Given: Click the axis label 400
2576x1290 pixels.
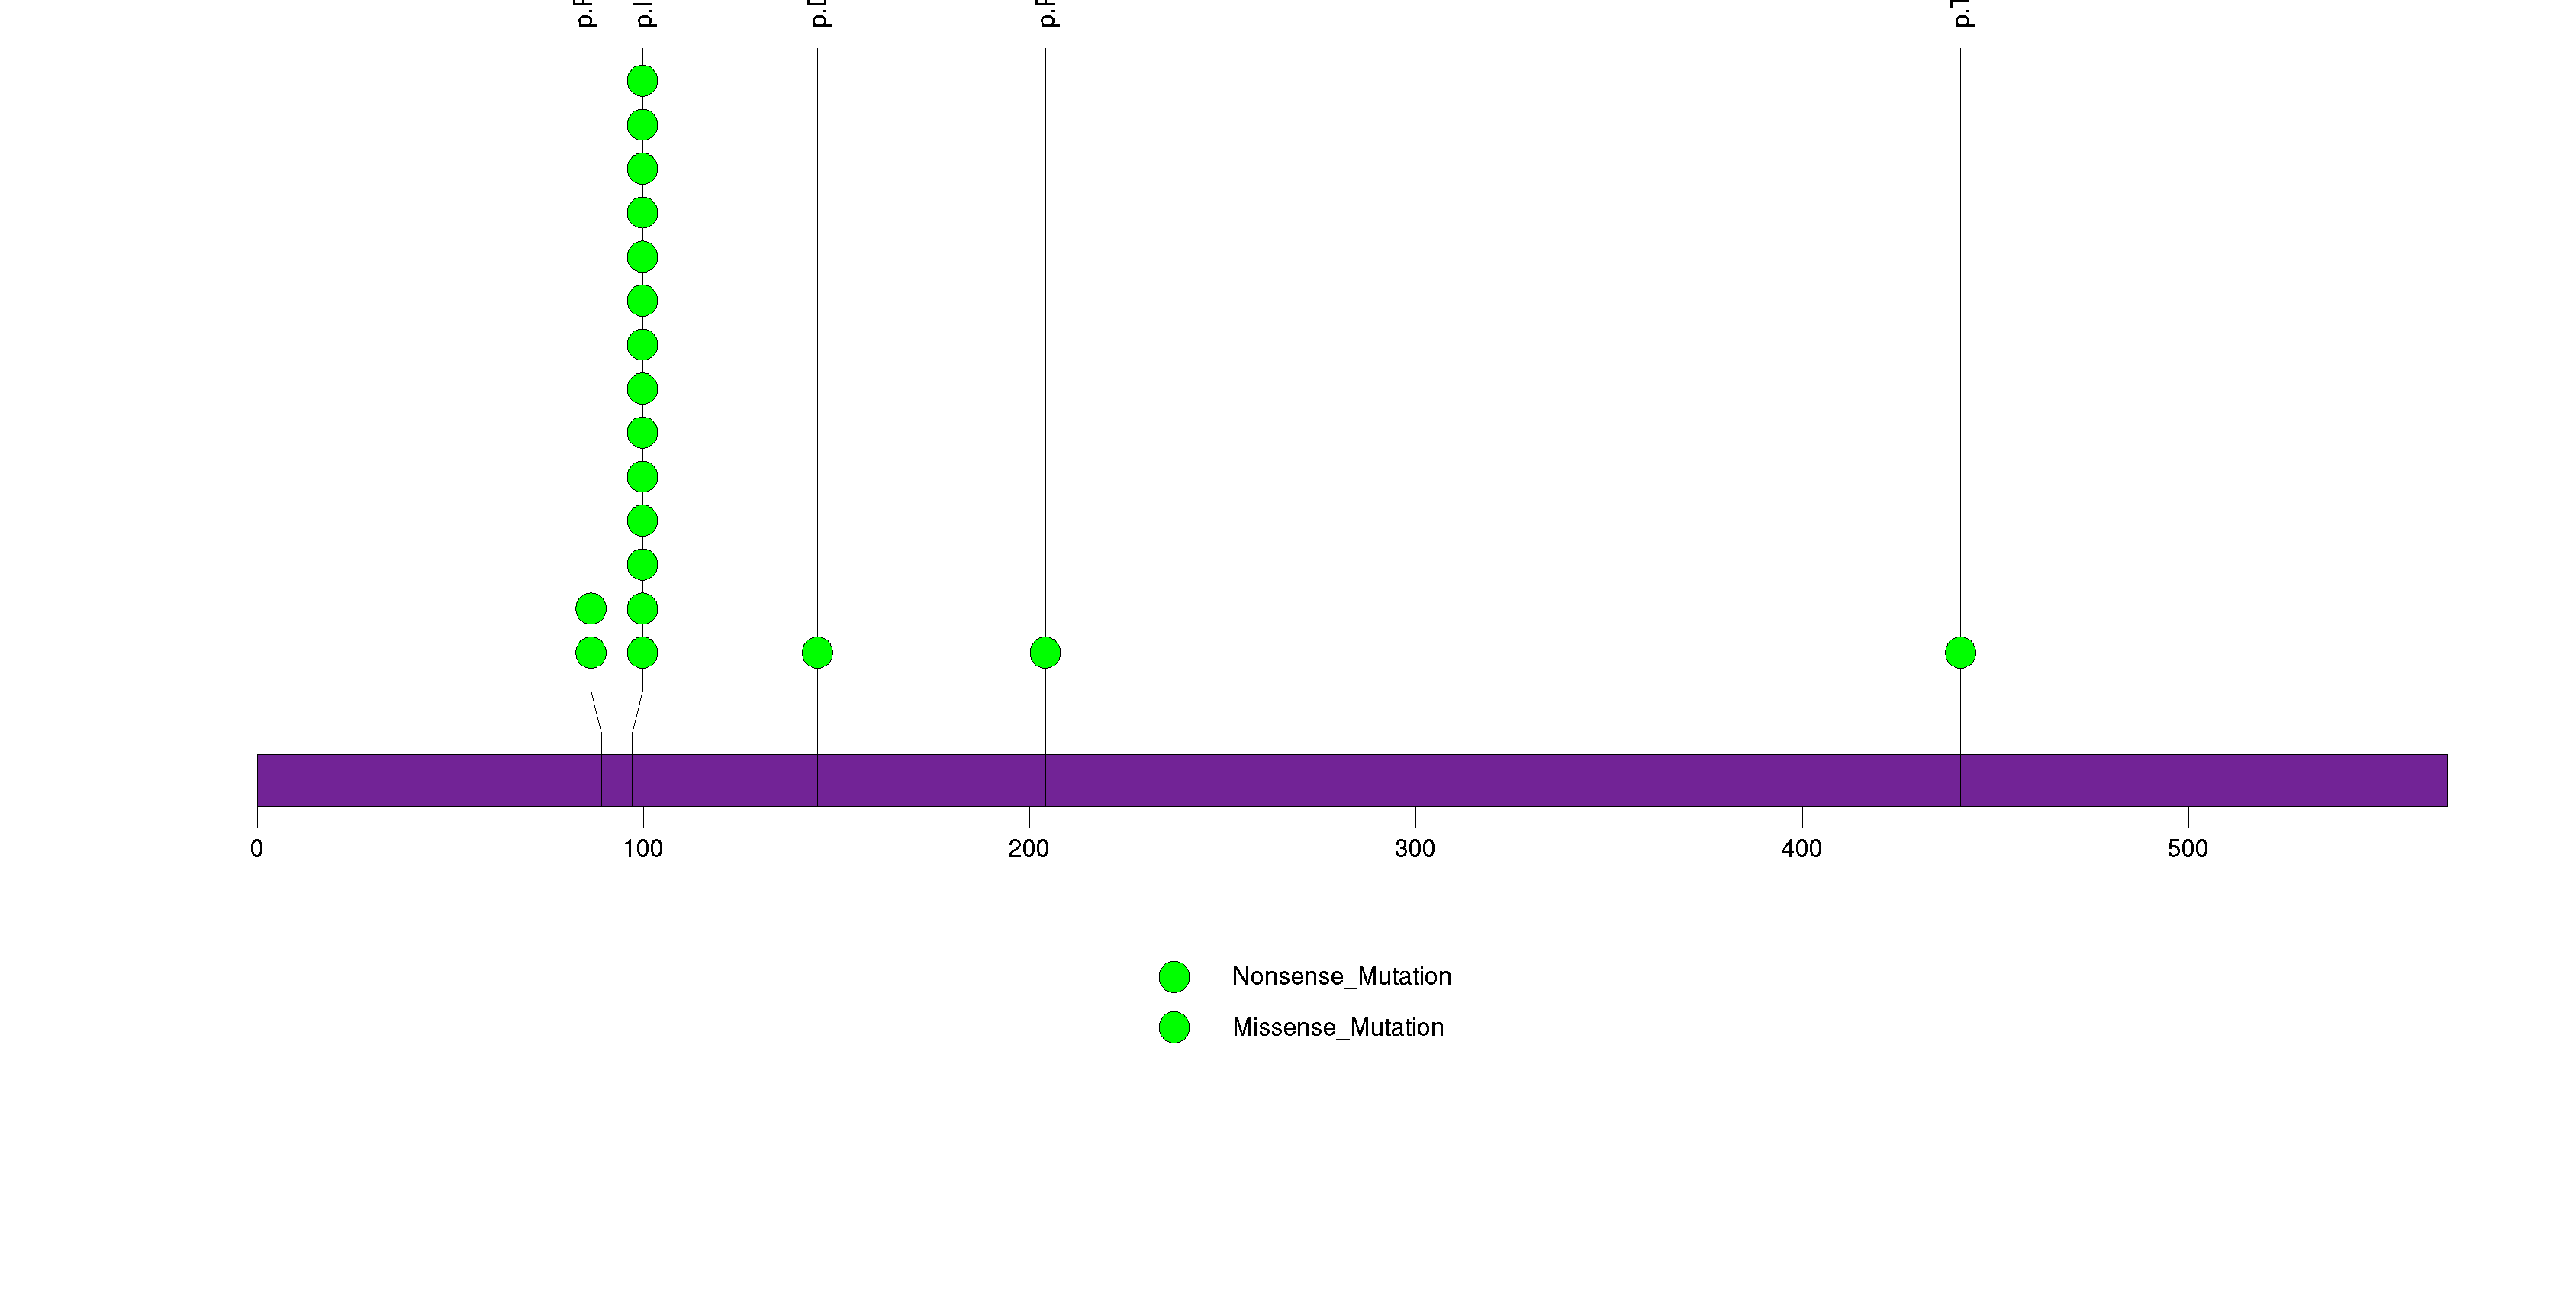Looking at the screenshot, I should click(1801, 849).
